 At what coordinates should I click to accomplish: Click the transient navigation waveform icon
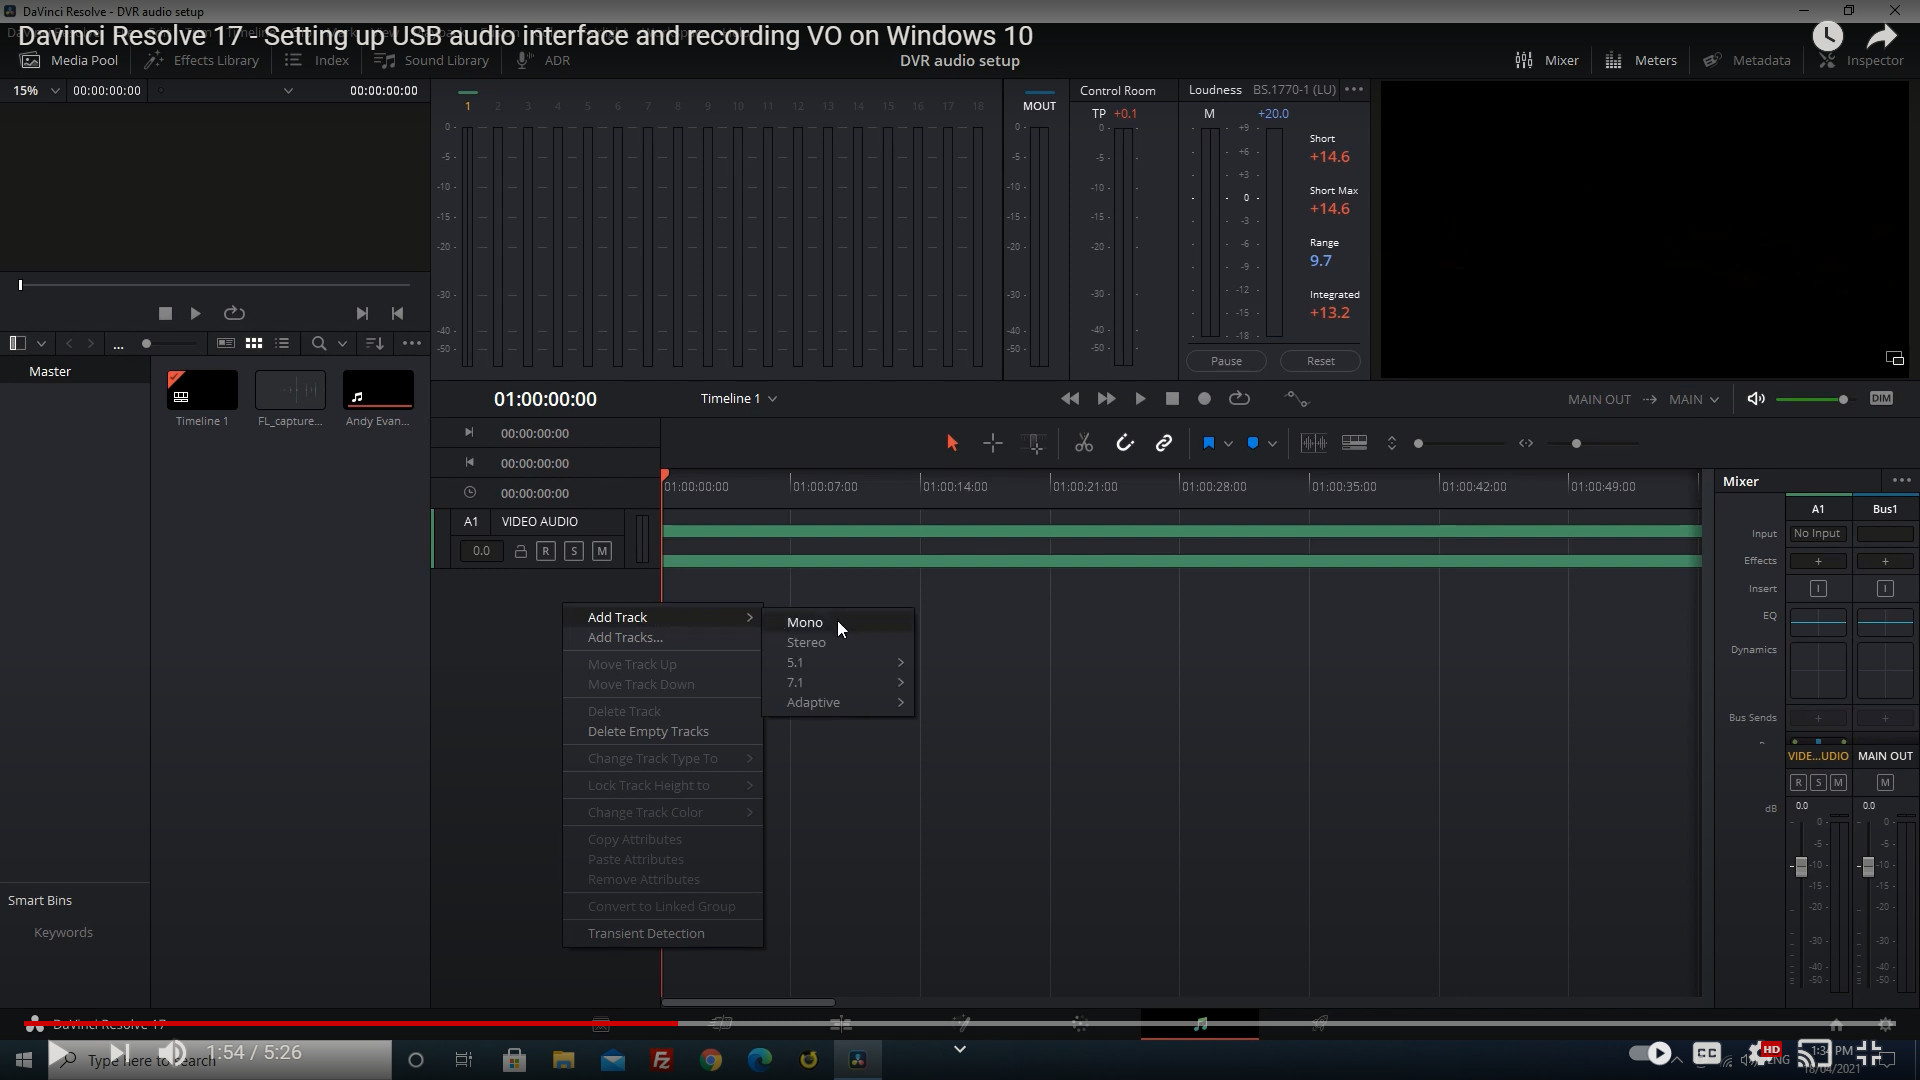tap(1313, 443)
